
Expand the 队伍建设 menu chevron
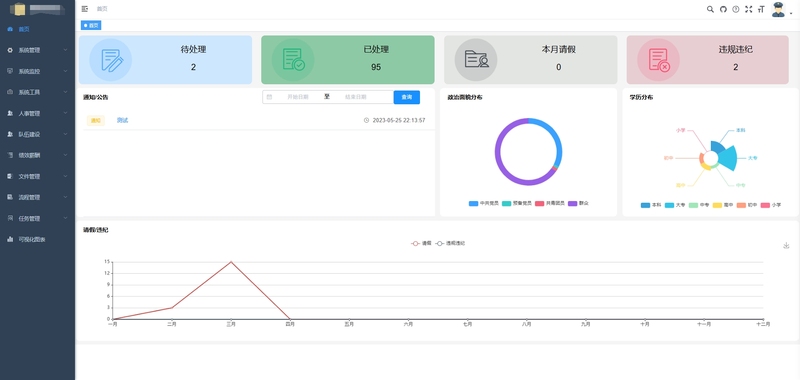tap(65, 134)
